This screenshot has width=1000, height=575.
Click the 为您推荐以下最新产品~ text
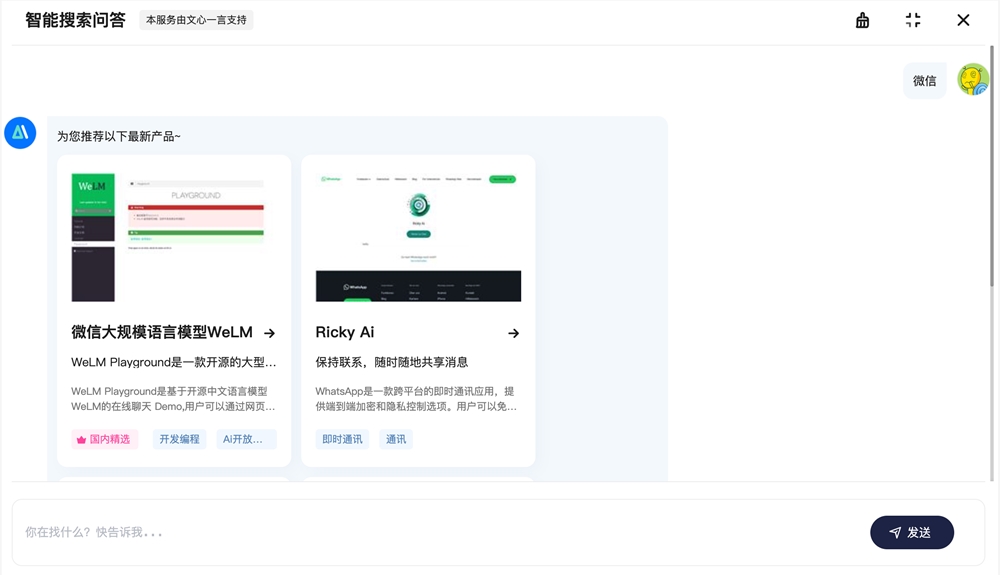point(119,136)
